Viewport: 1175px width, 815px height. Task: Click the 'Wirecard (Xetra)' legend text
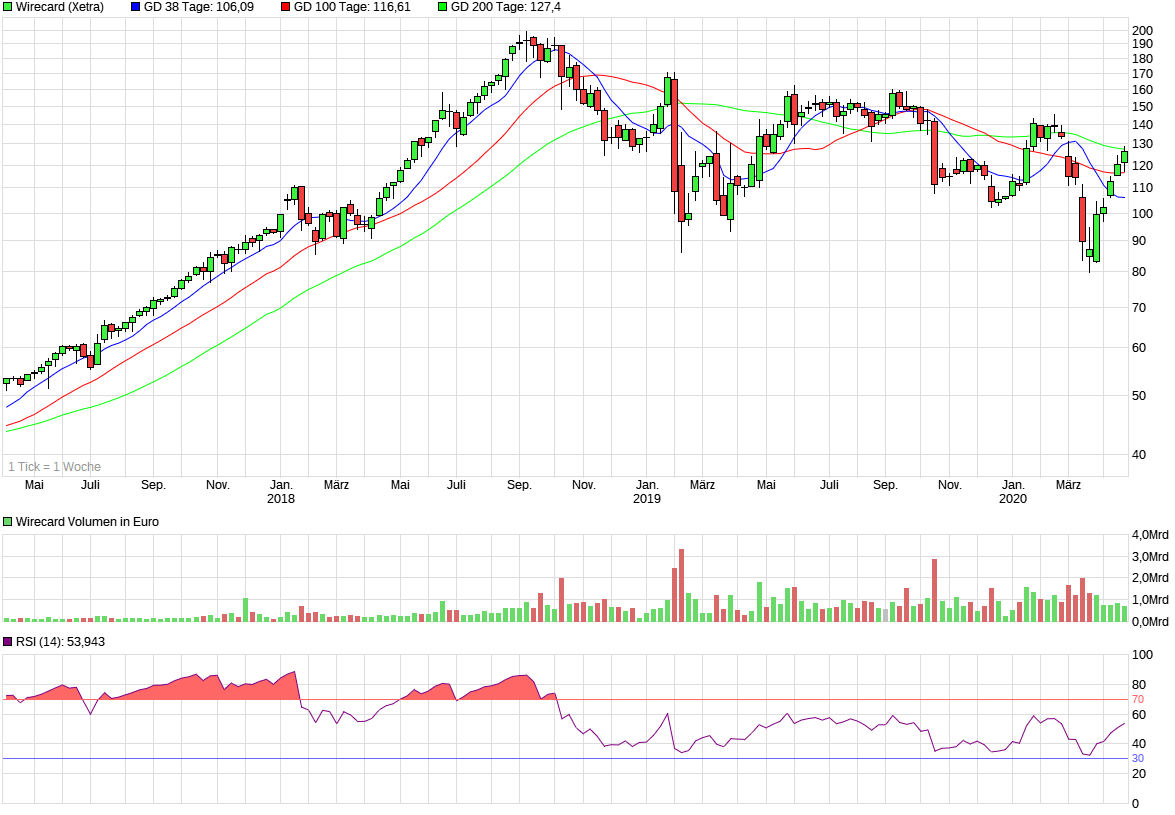[x=60, y=7]
